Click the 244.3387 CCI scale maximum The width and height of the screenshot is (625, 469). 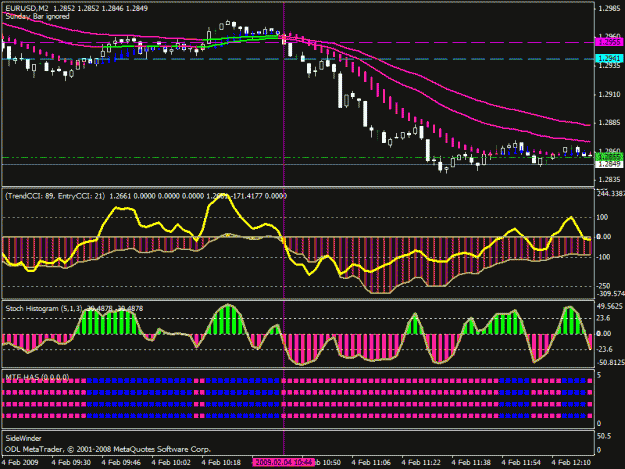pyautogui.click(x=611, y=194)
